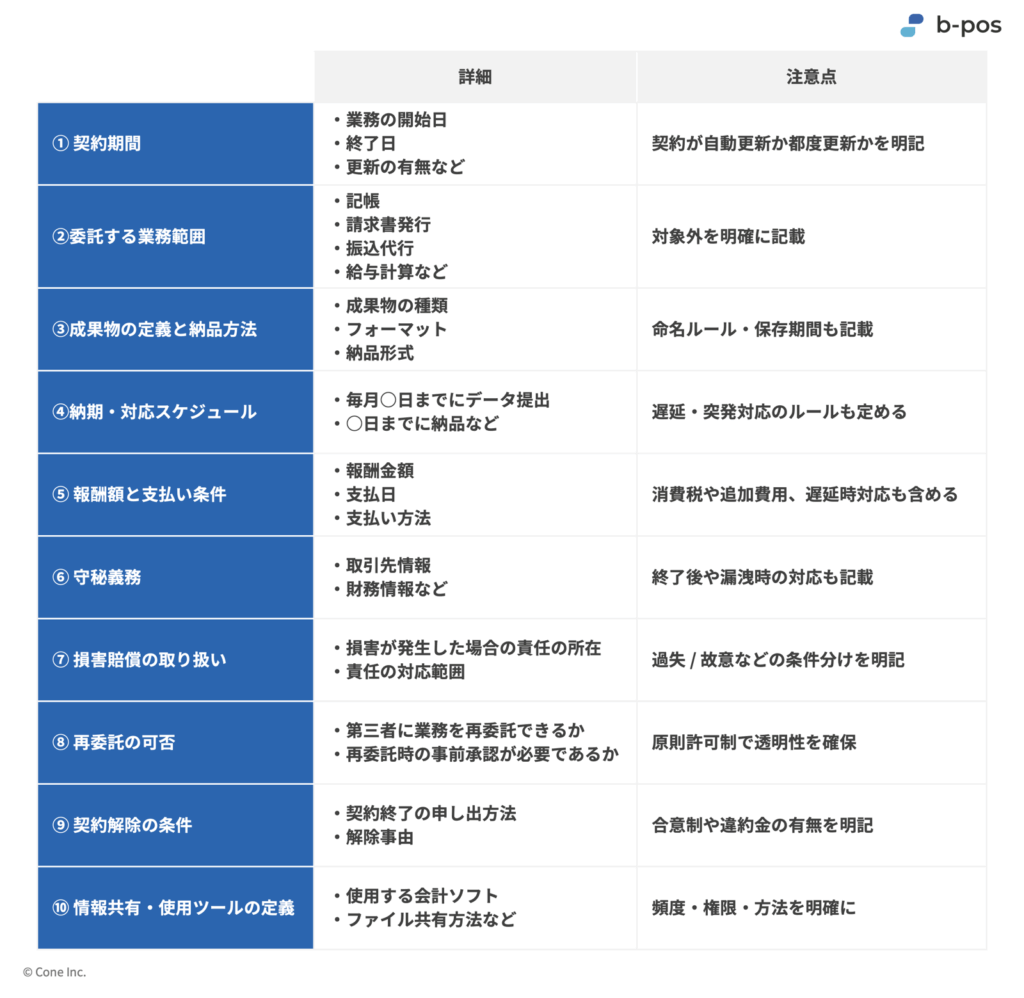The height and width of the screenshot is (998, 1024).
Task: Select the 財務情報など bullet item
Action: (391, 589)
